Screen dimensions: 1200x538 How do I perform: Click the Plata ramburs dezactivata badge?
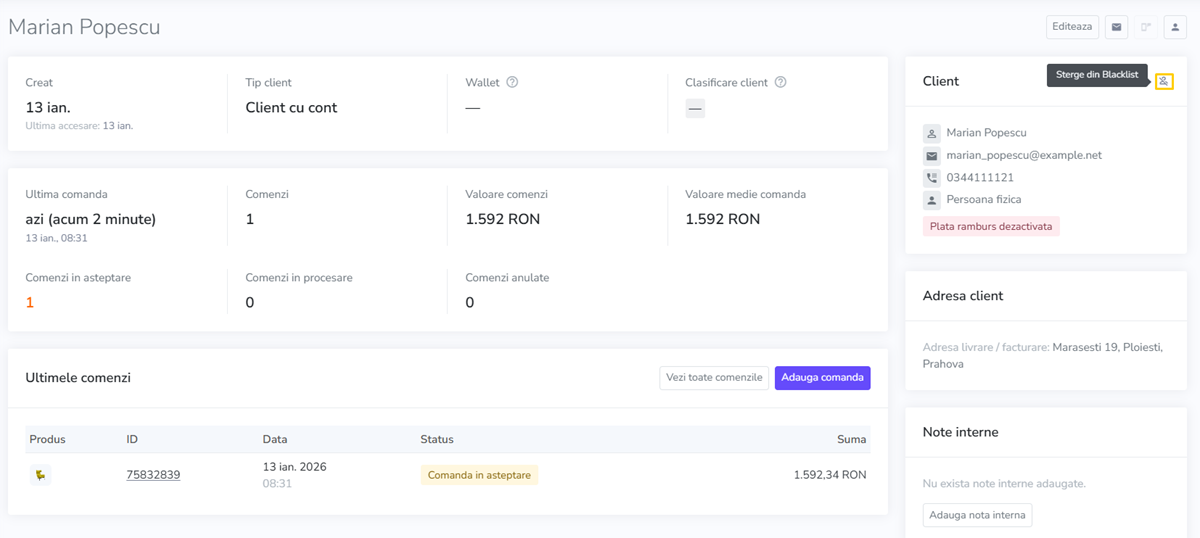pyautogui.click(x=990, y=226)
